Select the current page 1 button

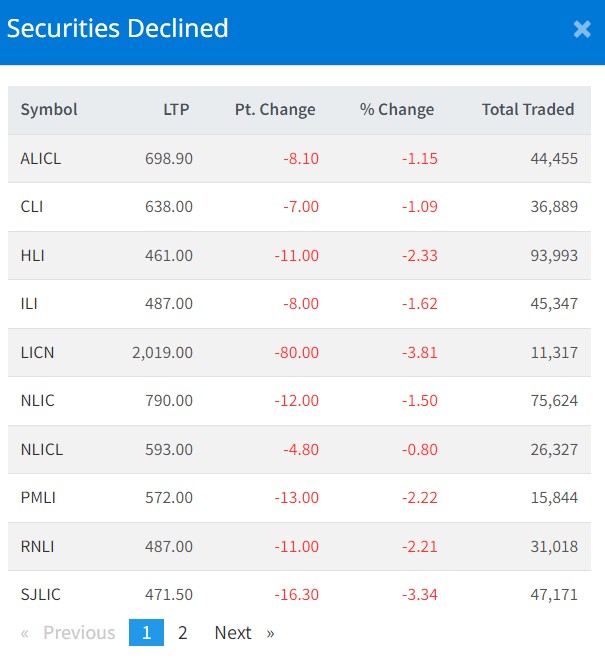(146, 633)
